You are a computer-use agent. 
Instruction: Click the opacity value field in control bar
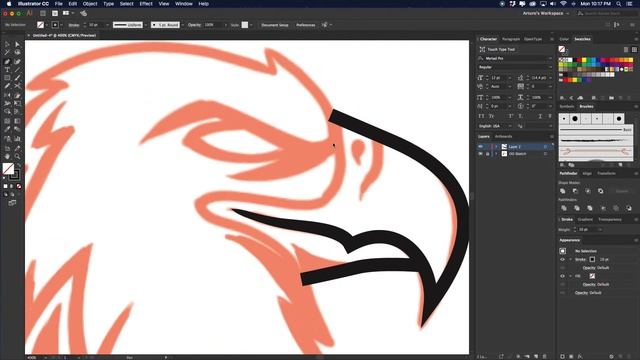[x=213, y=25]
